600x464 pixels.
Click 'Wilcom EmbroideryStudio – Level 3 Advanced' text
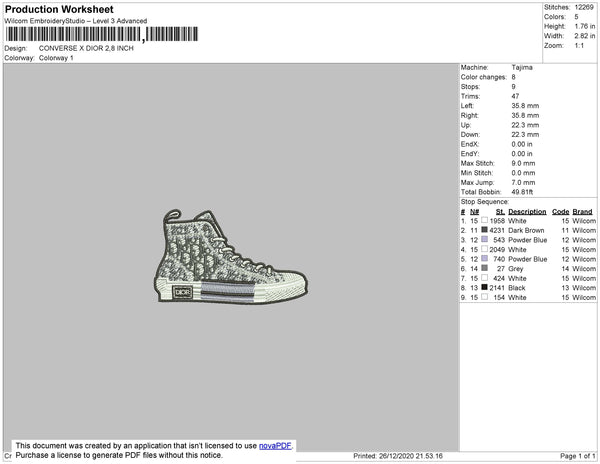[x=75, y=21]
